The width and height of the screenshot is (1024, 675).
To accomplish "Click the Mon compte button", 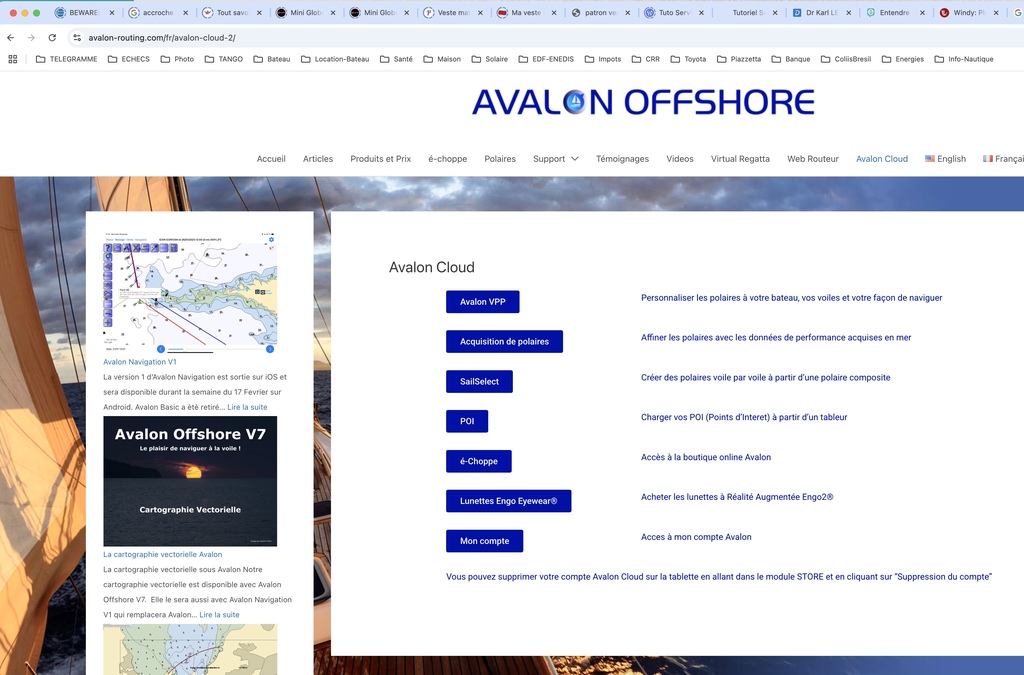I will (485, 541).
